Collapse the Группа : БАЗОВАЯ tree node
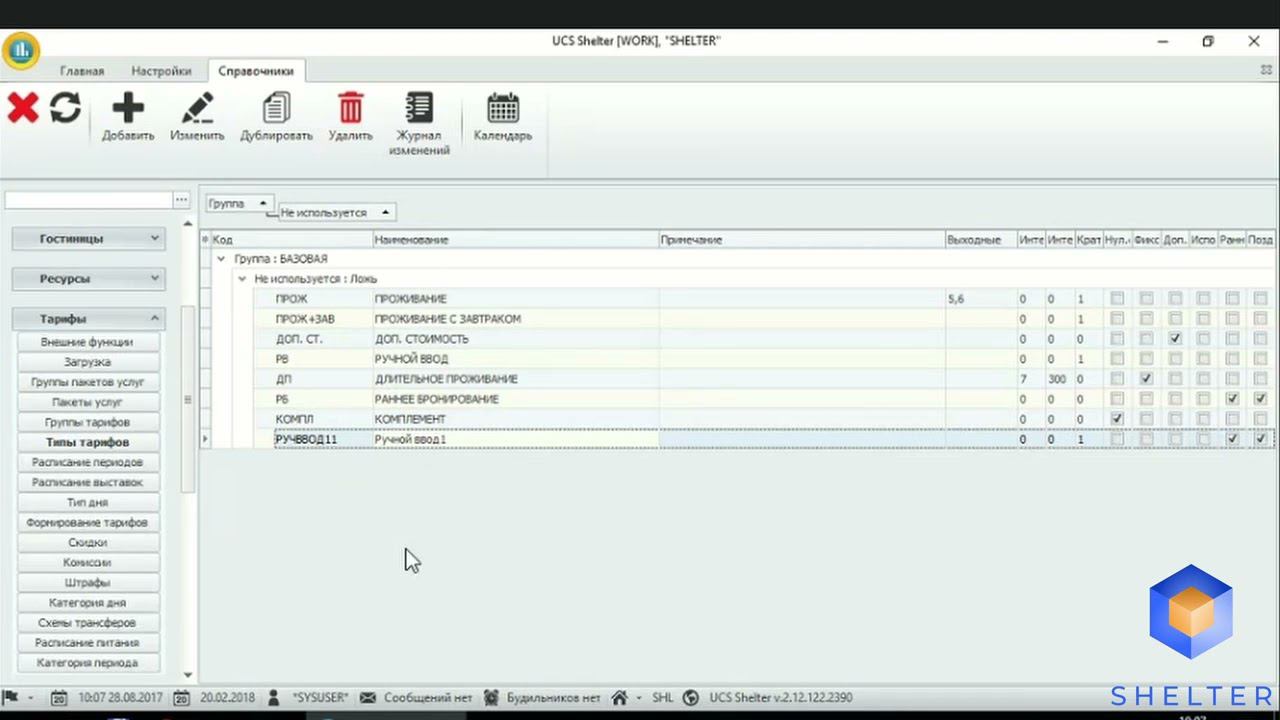The image size is (1280, 720). pos(221,259)
